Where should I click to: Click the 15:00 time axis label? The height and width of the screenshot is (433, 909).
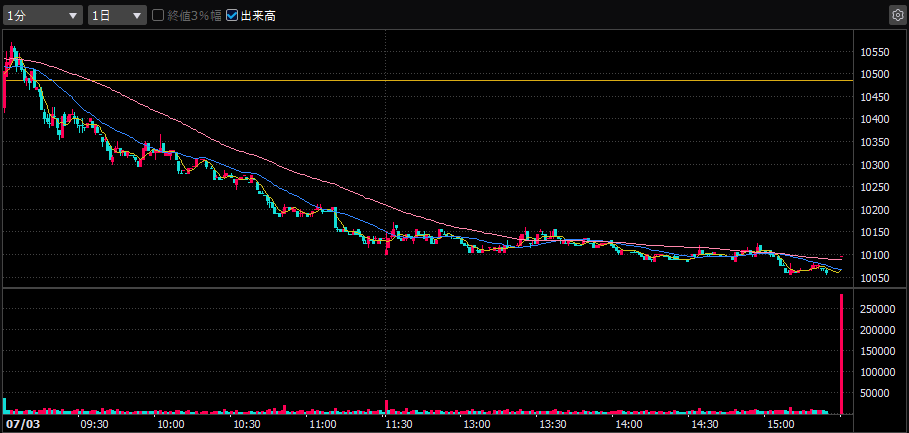(780, 424)
